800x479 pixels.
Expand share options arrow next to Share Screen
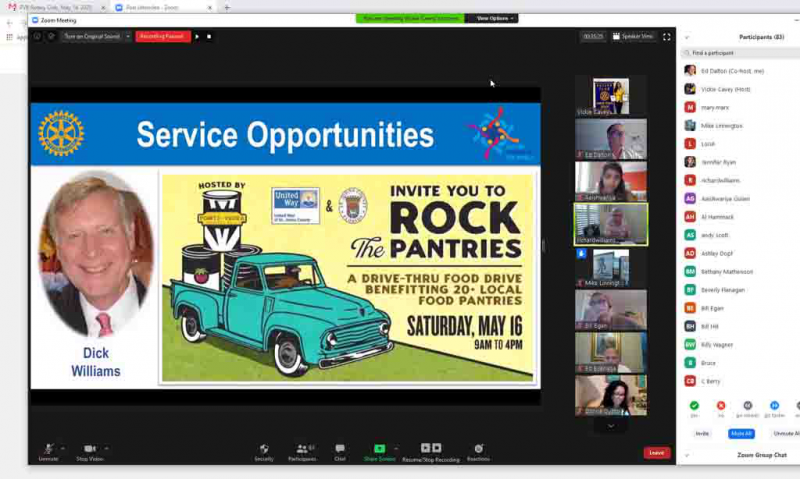point(396,448)
